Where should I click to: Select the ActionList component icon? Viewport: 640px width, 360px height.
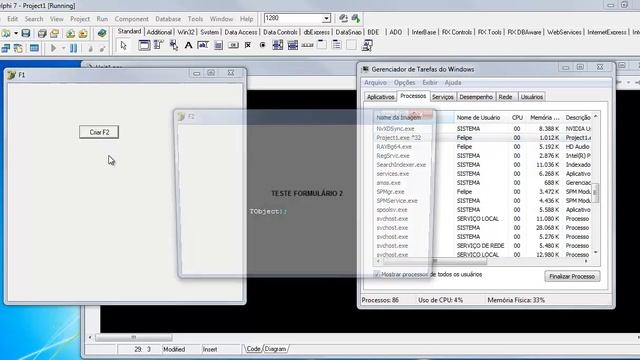(367, 45)
